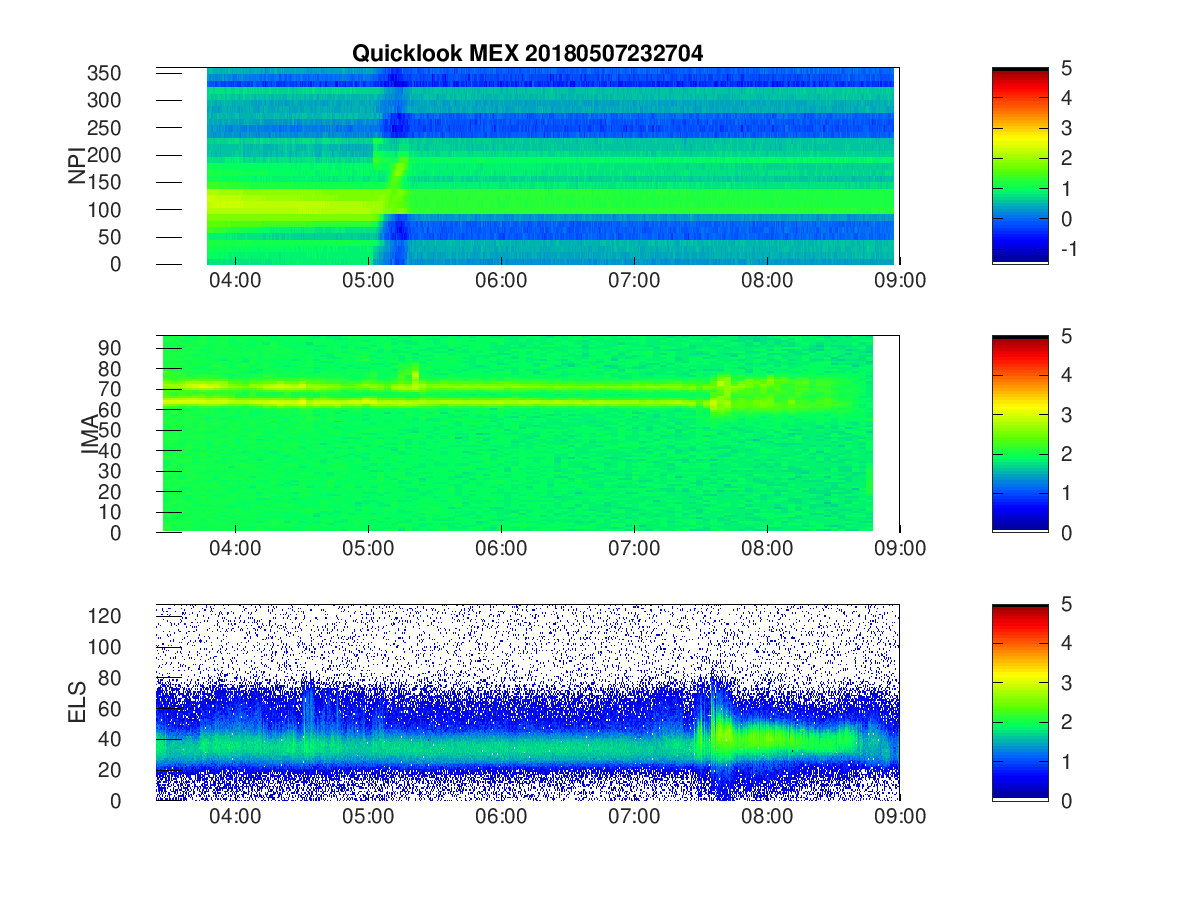Click the 06:00 time label under IMA plot
The width and height of the screenshot is (1200, 900).
(501, 549)
